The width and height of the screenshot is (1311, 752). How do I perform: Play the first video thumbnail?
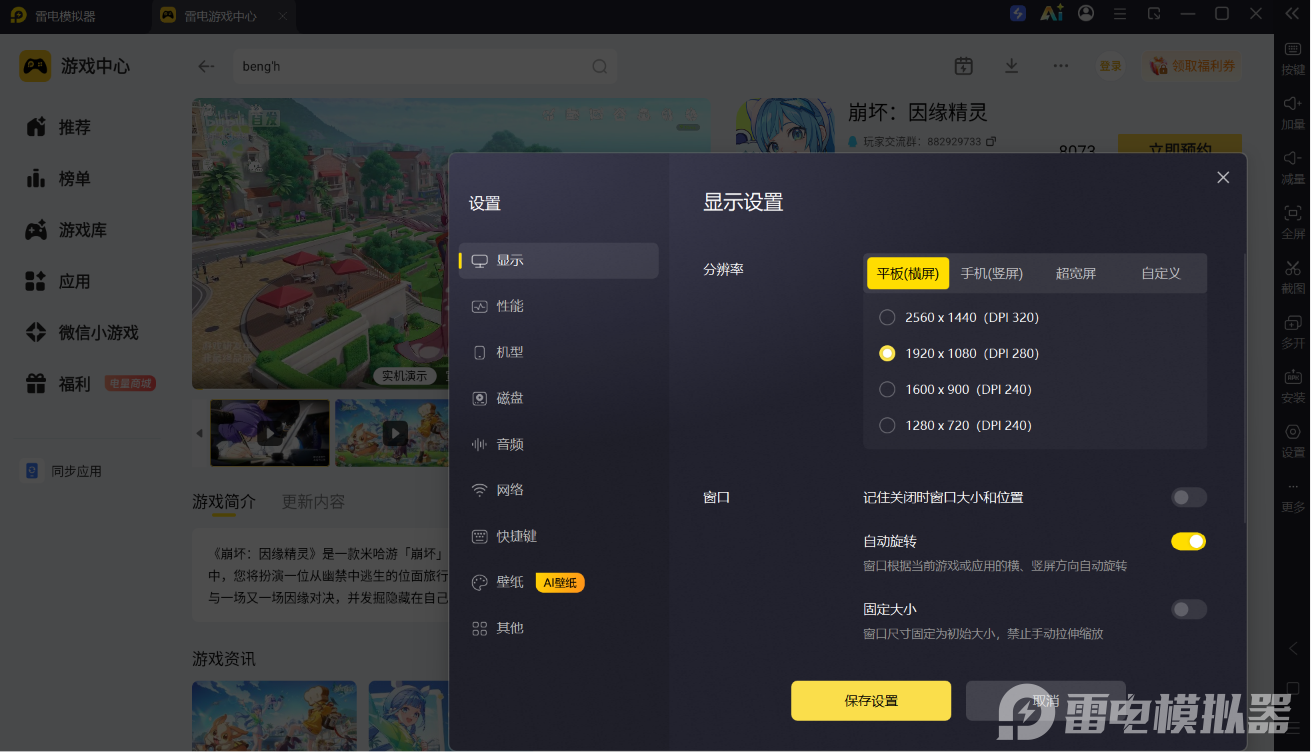pyautogui.click(x=270, y=433)
